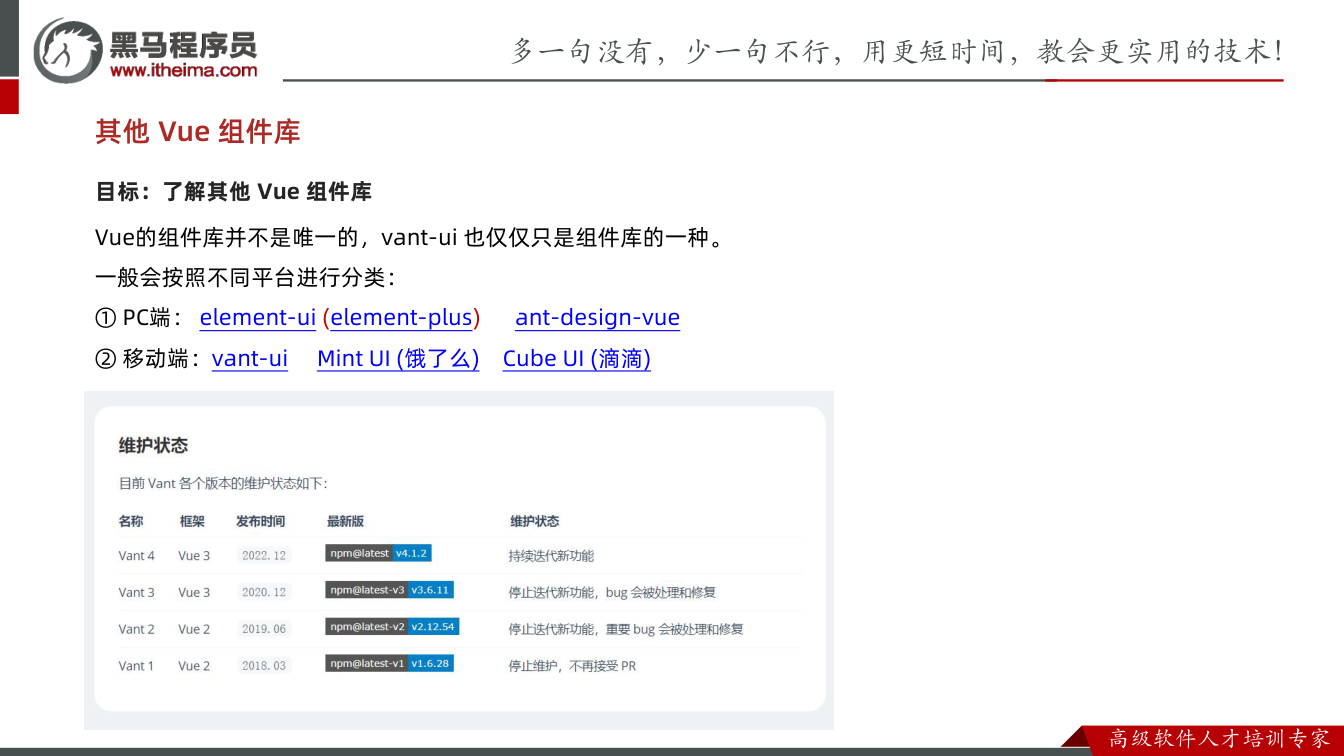The image size is (1344, 756).
Task: Click the www.itheima.com website text
Action: point(184,70)
